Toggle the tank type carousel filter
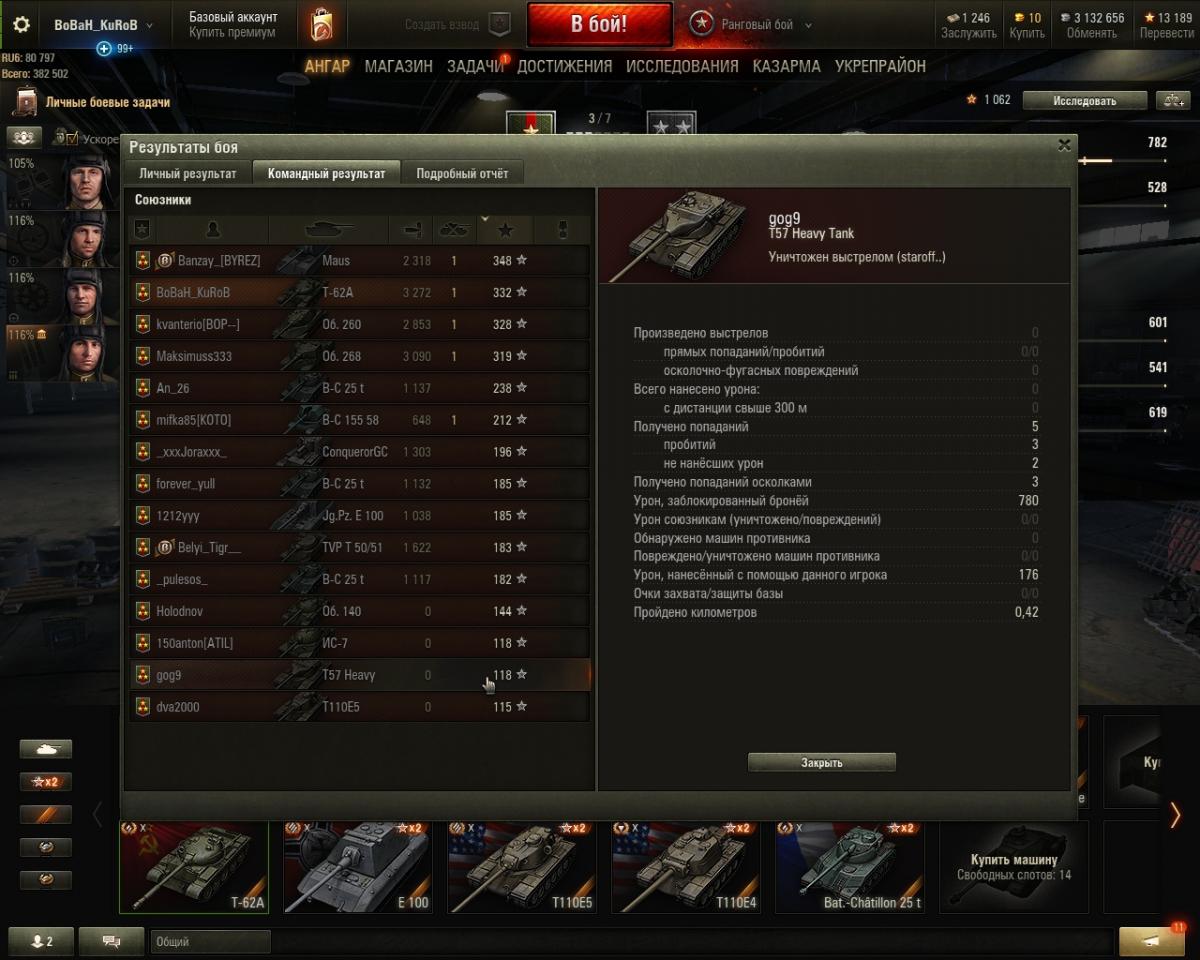The height and width of the screenshot is (960, 1200). (x=46, y=749)
